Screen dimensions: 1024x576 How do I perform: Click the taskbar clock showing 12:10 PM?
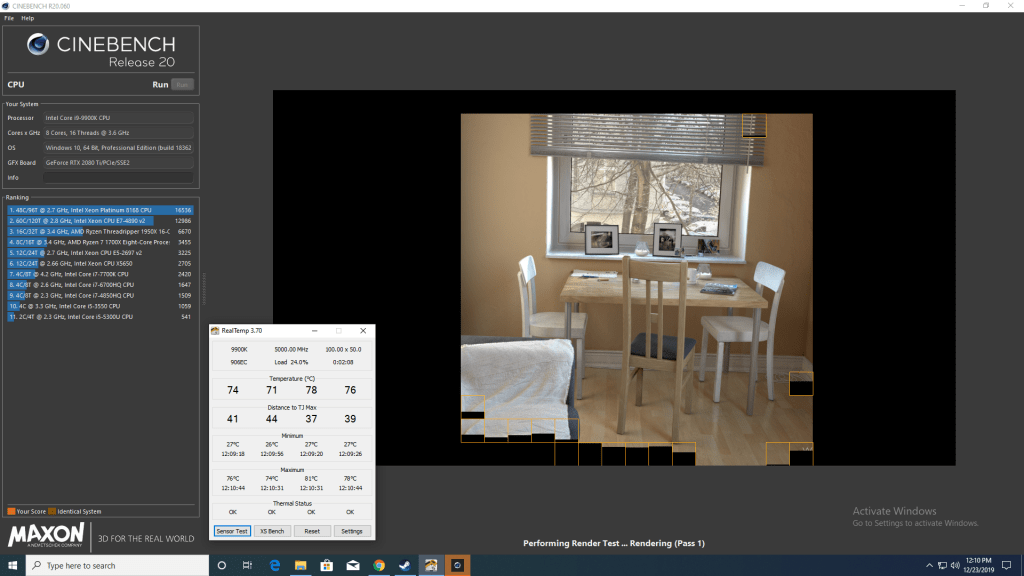point(978,565)
